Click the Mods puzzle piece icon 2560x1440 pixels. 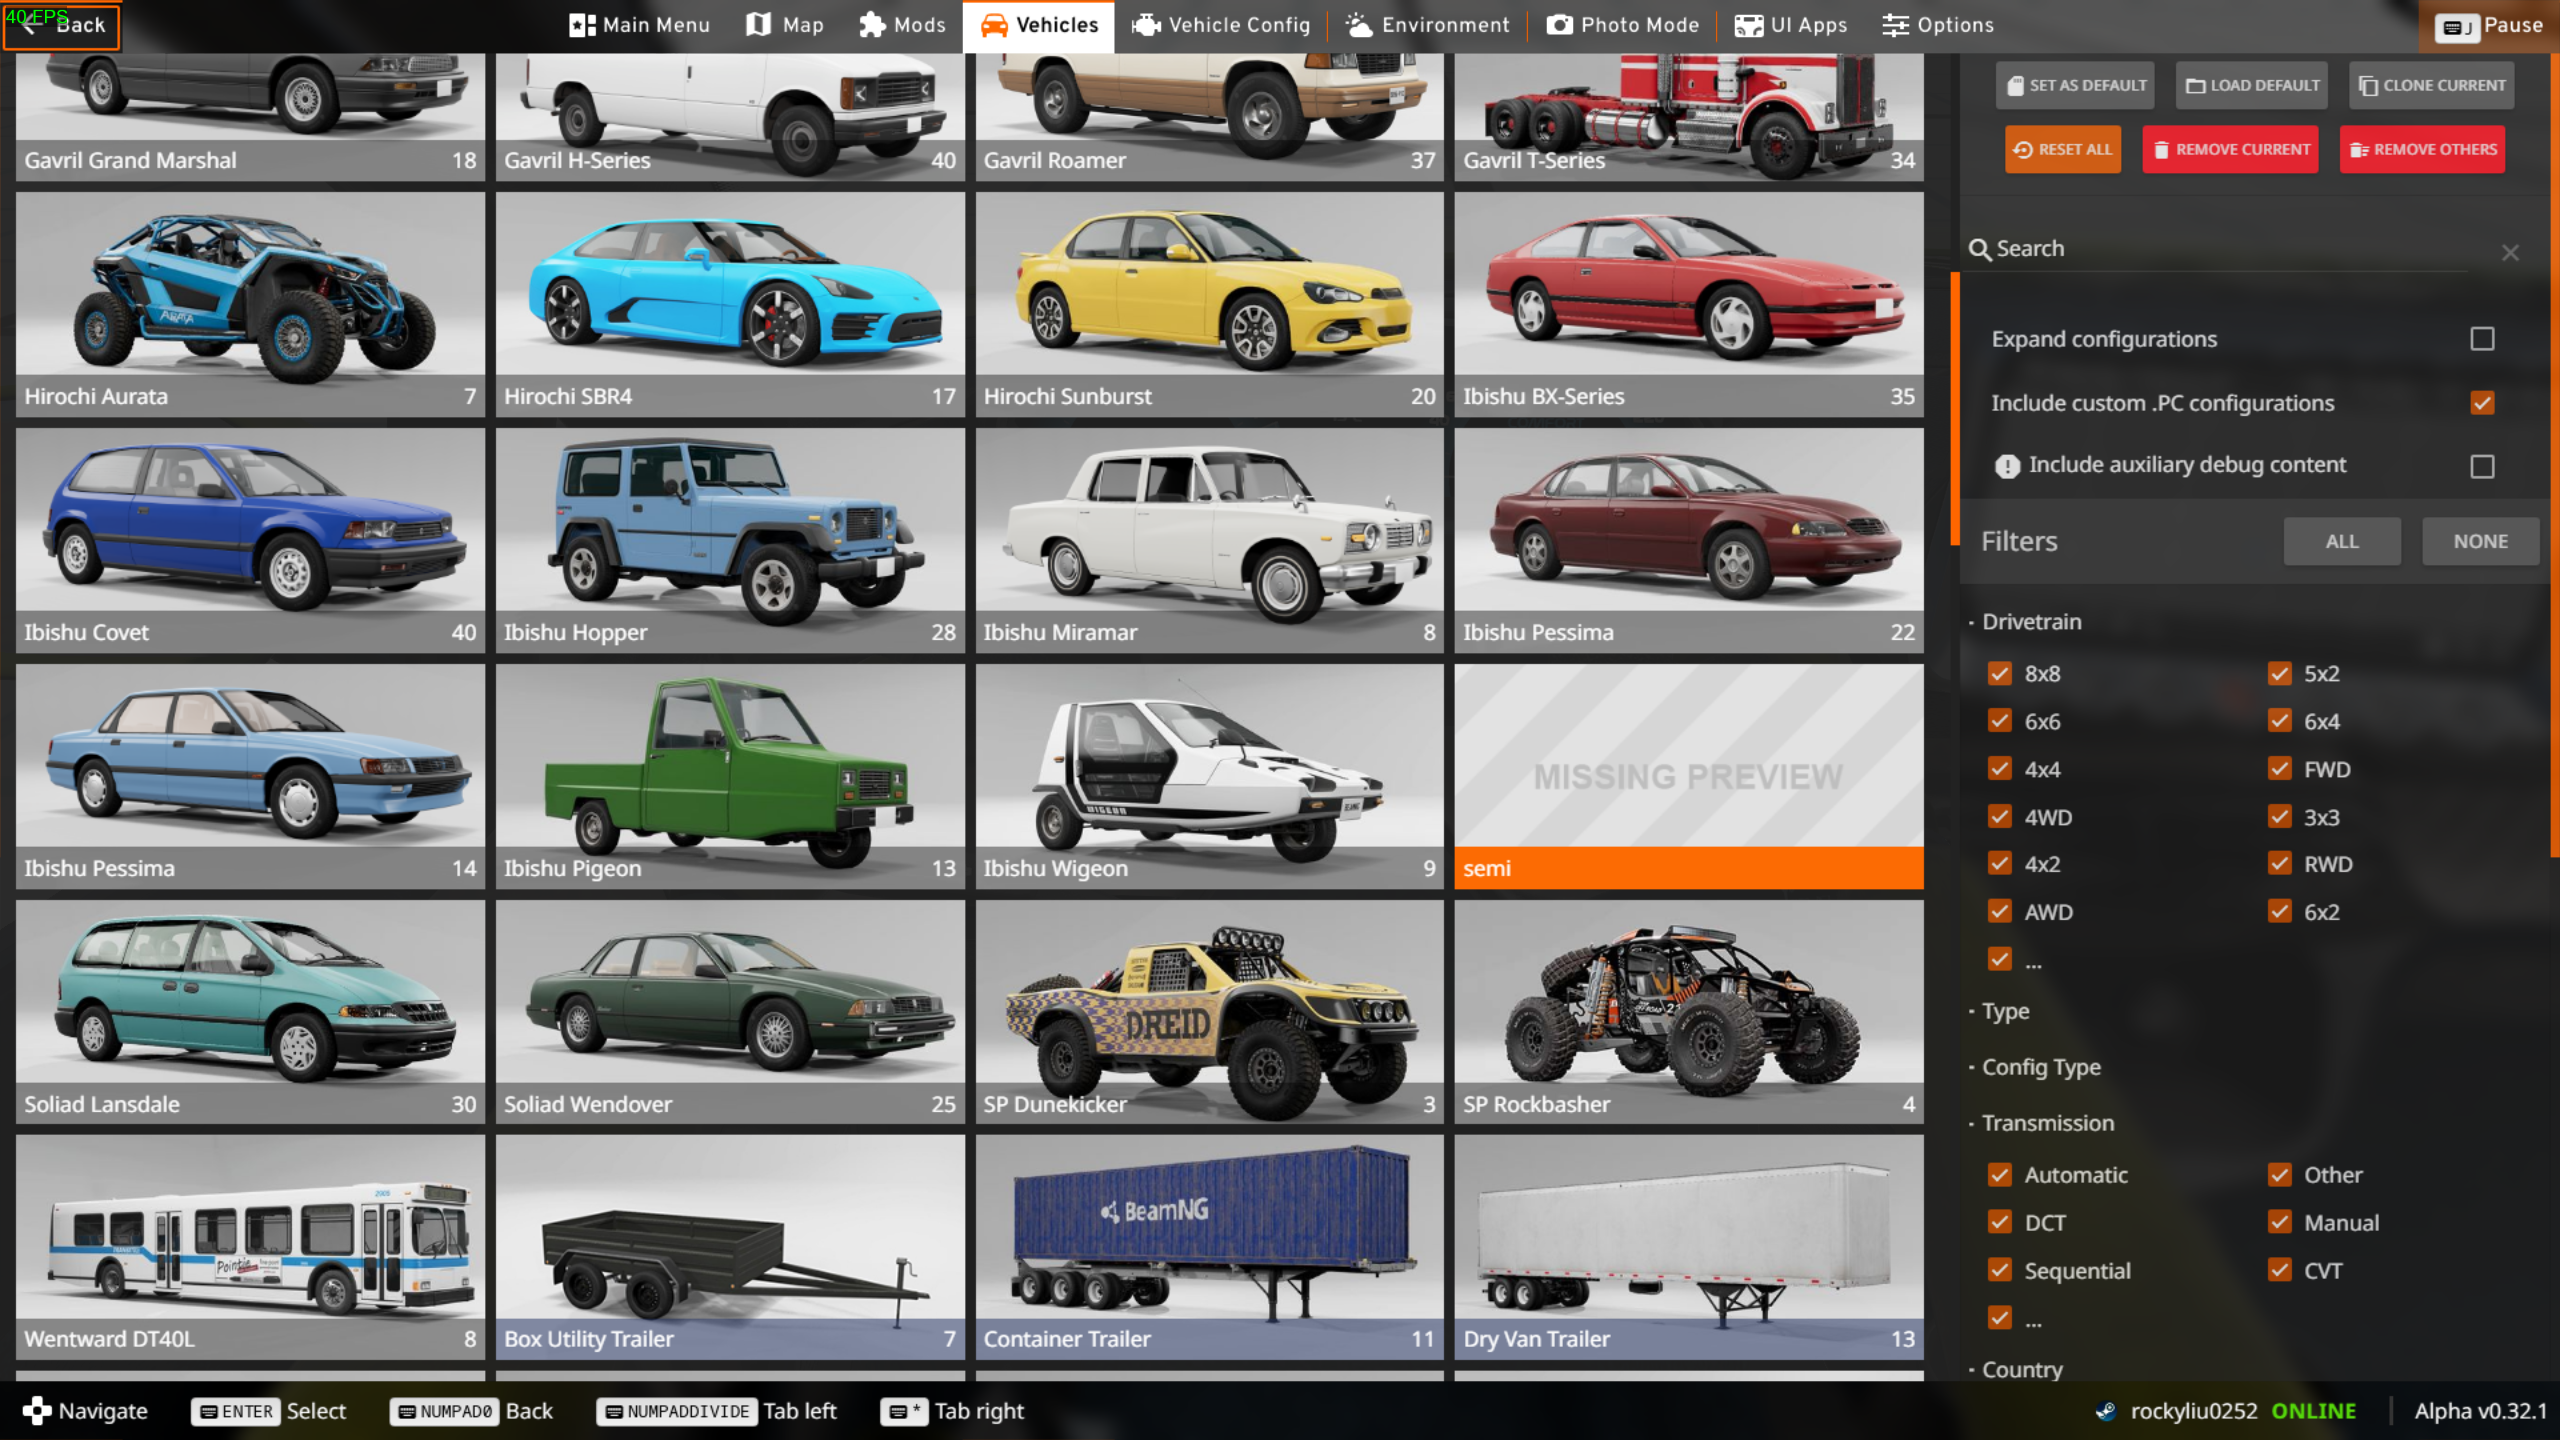872,25
